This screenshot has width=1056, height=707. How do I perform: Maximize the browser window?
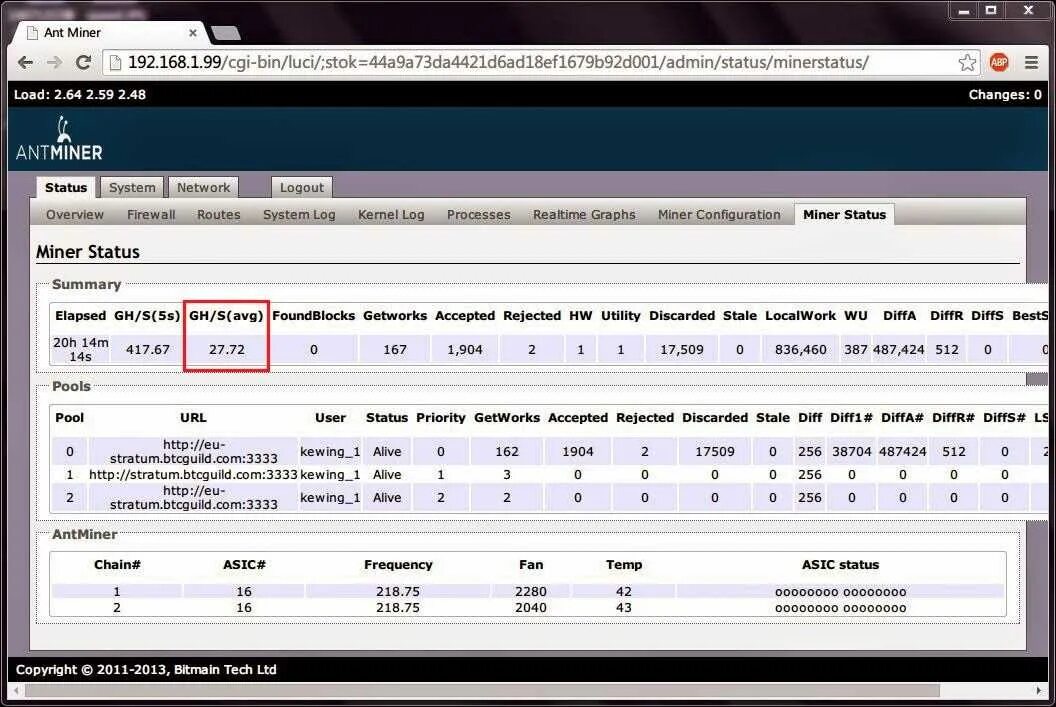coord(991,10)
